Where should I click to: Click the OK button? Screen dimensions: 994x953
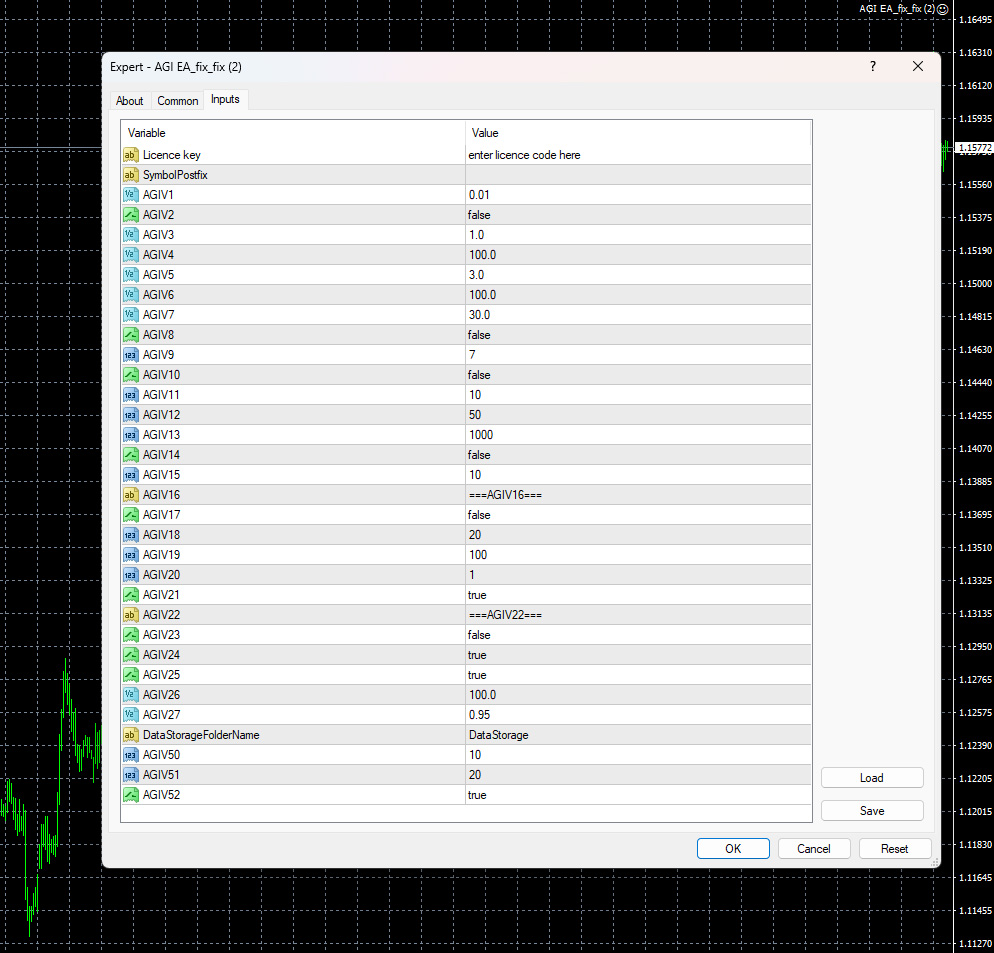pyautogui.click(x=733, y=848)
